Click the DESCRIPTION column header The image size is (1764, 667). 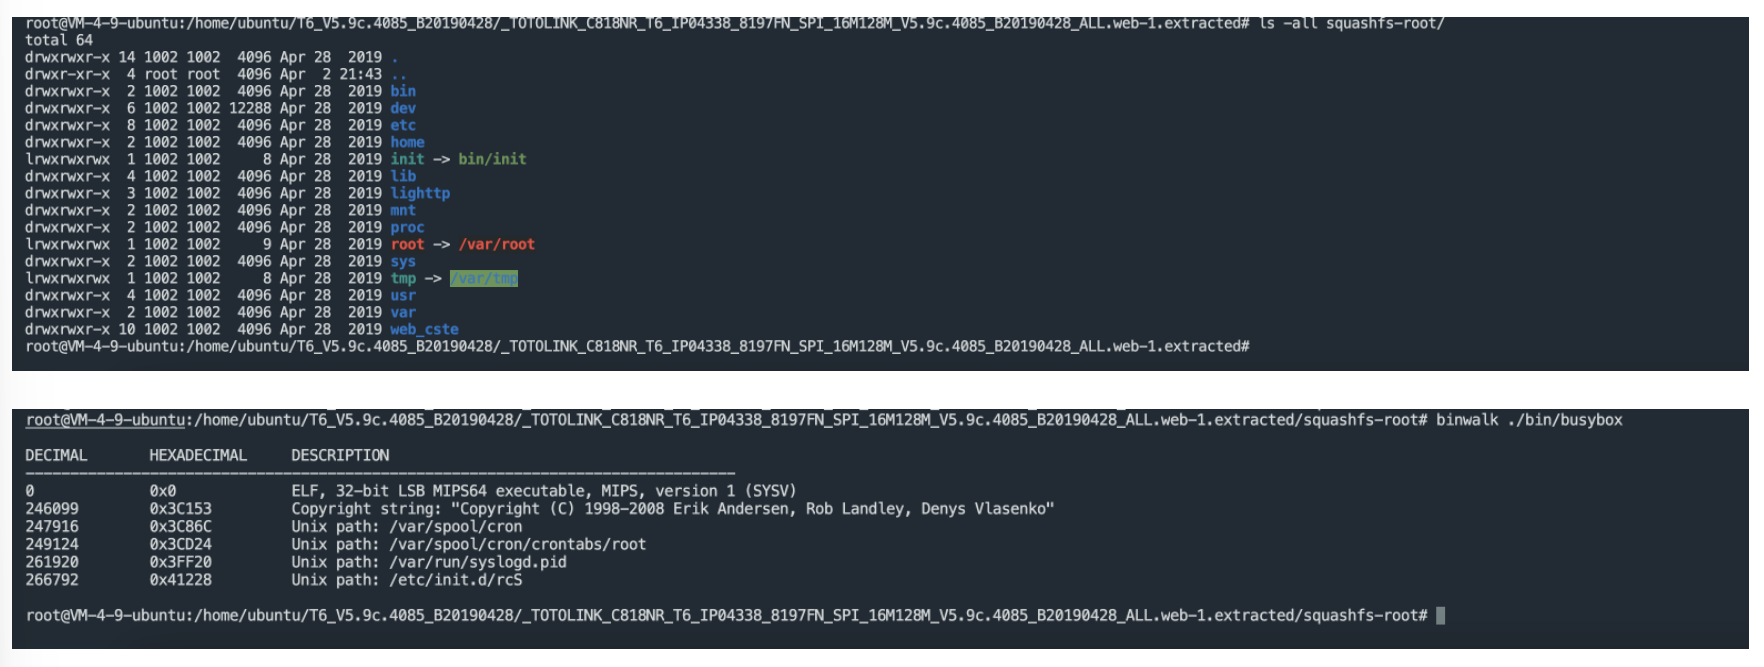pyautogui.click(x=340, y=455)
